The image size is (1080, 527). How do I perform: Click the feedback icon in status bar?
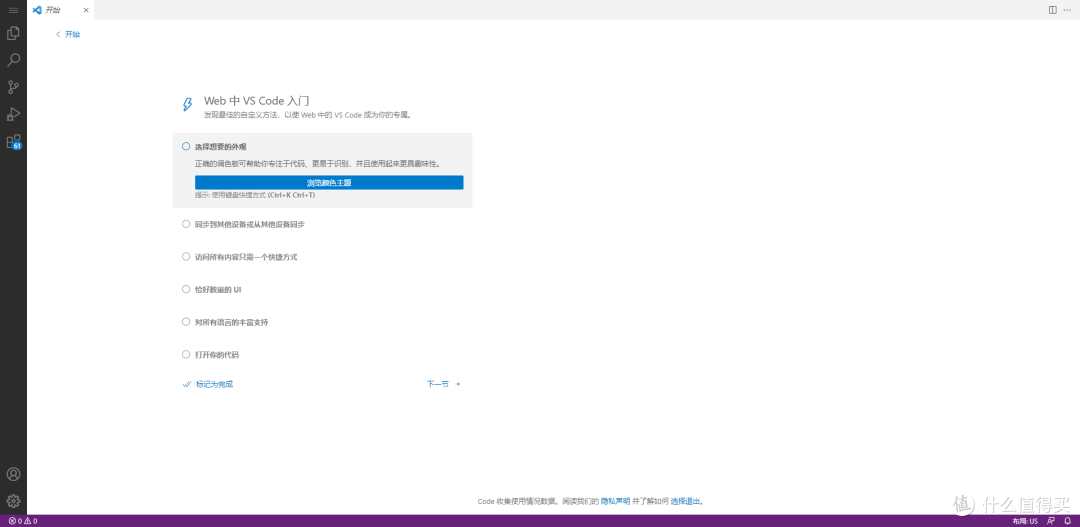coord(1050,521)
